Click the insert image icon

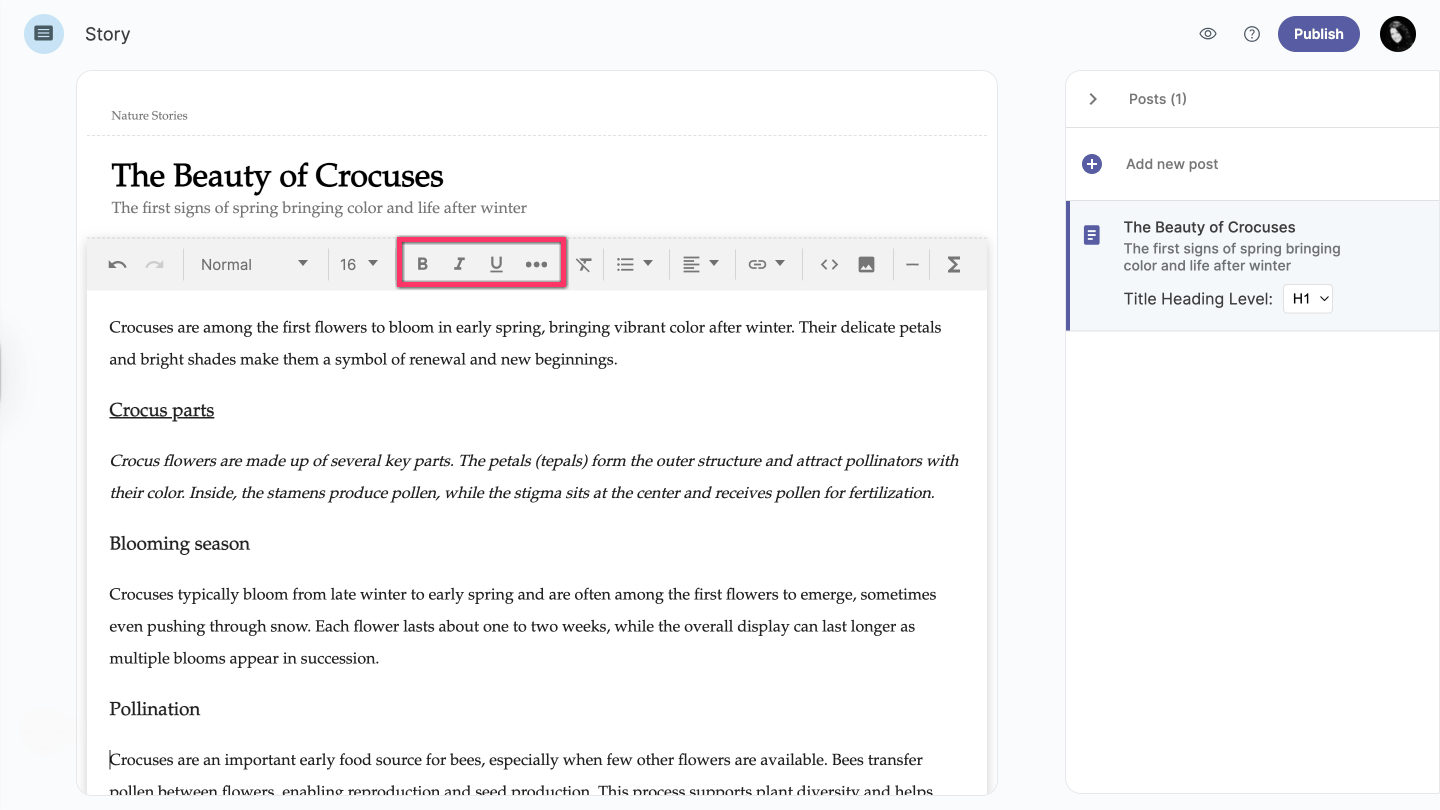(x=866, y=265)
